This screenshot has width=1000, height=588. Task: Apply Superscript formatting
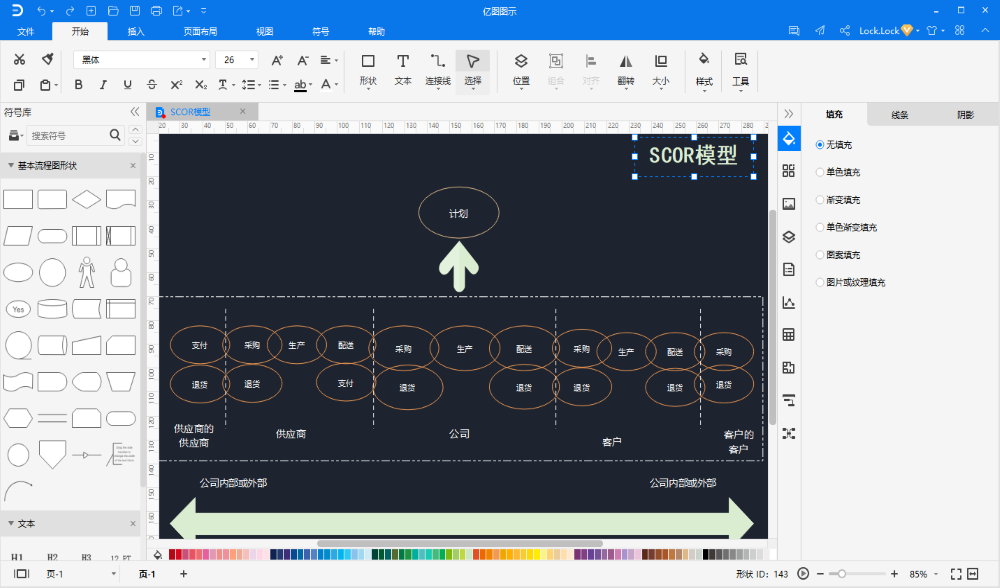(177, 85)
